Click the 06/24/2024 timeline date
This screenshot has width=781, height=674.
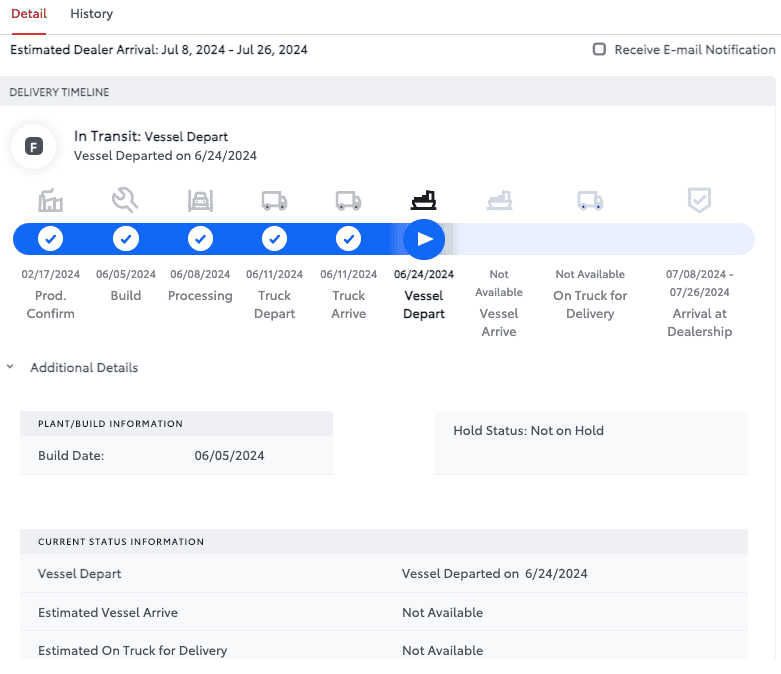(x=424, y=274)
